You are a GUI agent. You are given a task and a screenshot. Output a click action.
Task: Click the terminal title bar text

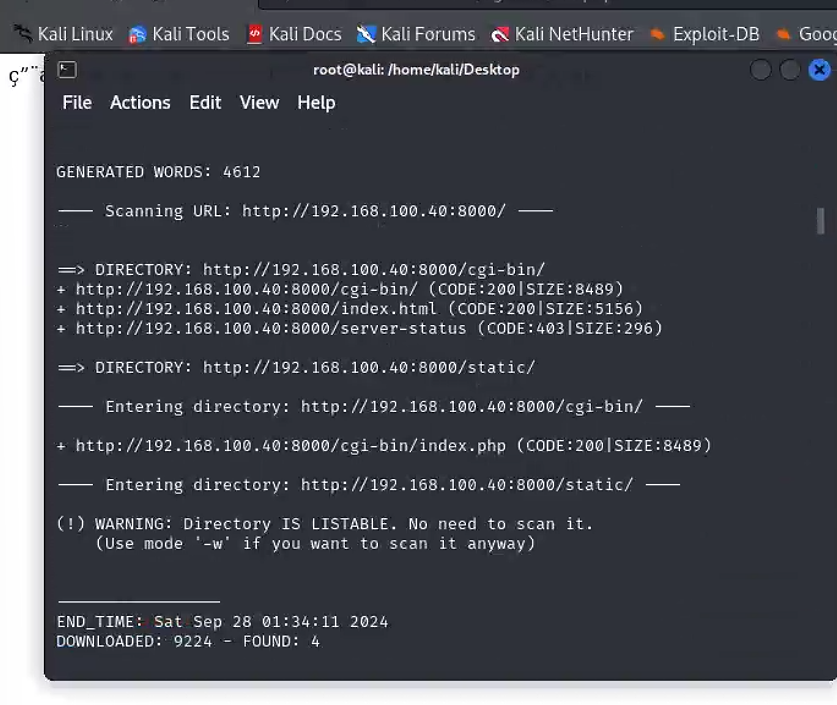coord(416,70)
